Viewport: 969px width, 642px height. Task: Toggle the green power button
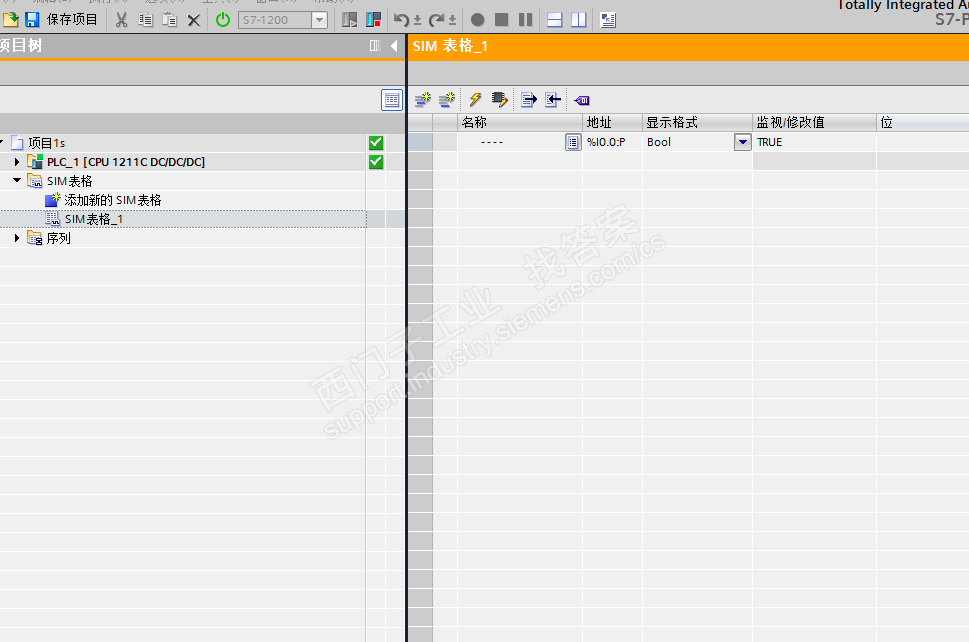point(223,20)
